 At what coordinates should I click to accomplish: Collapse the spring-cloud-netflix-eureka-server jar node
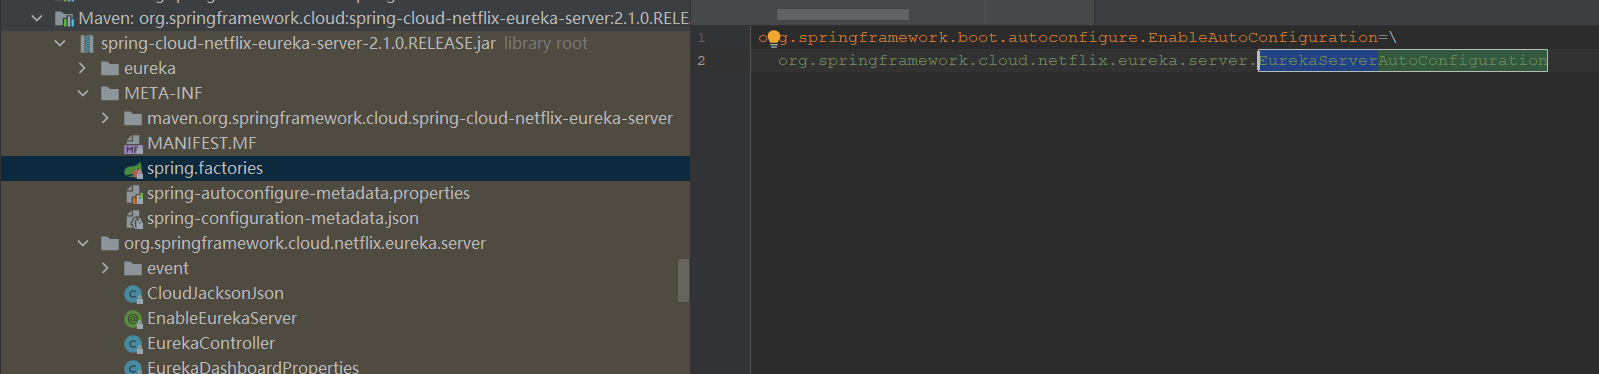point(60,43)
